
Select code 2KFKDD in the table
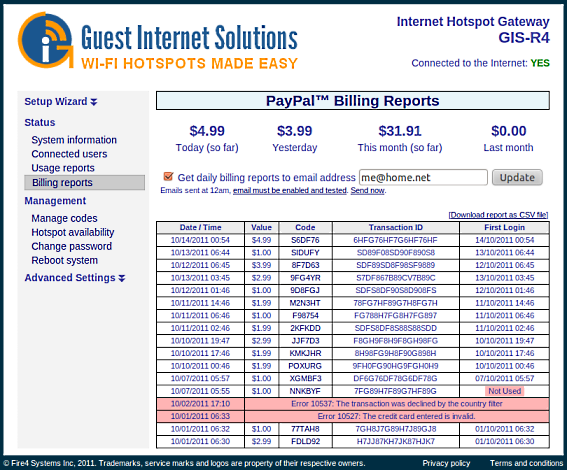coord(305,328)
